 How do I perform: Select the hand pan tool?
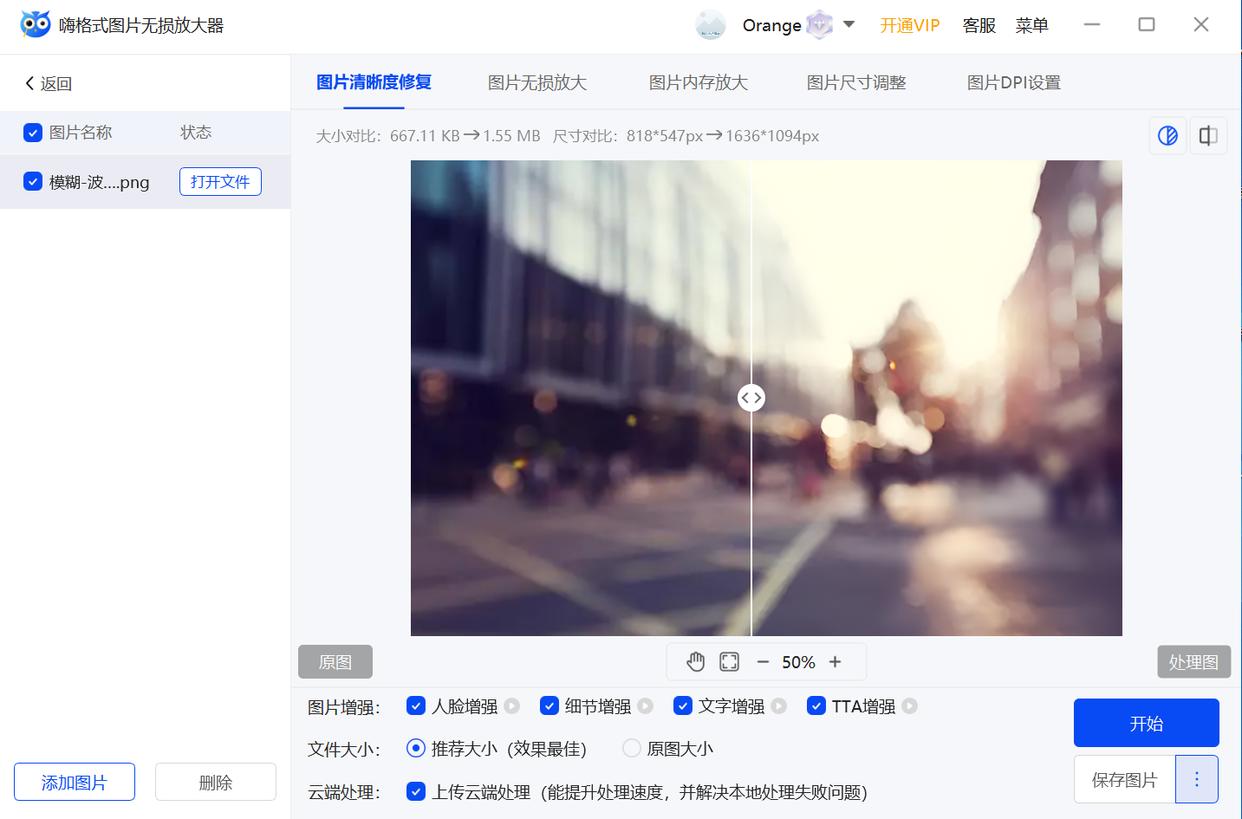(x=696, y=661)
